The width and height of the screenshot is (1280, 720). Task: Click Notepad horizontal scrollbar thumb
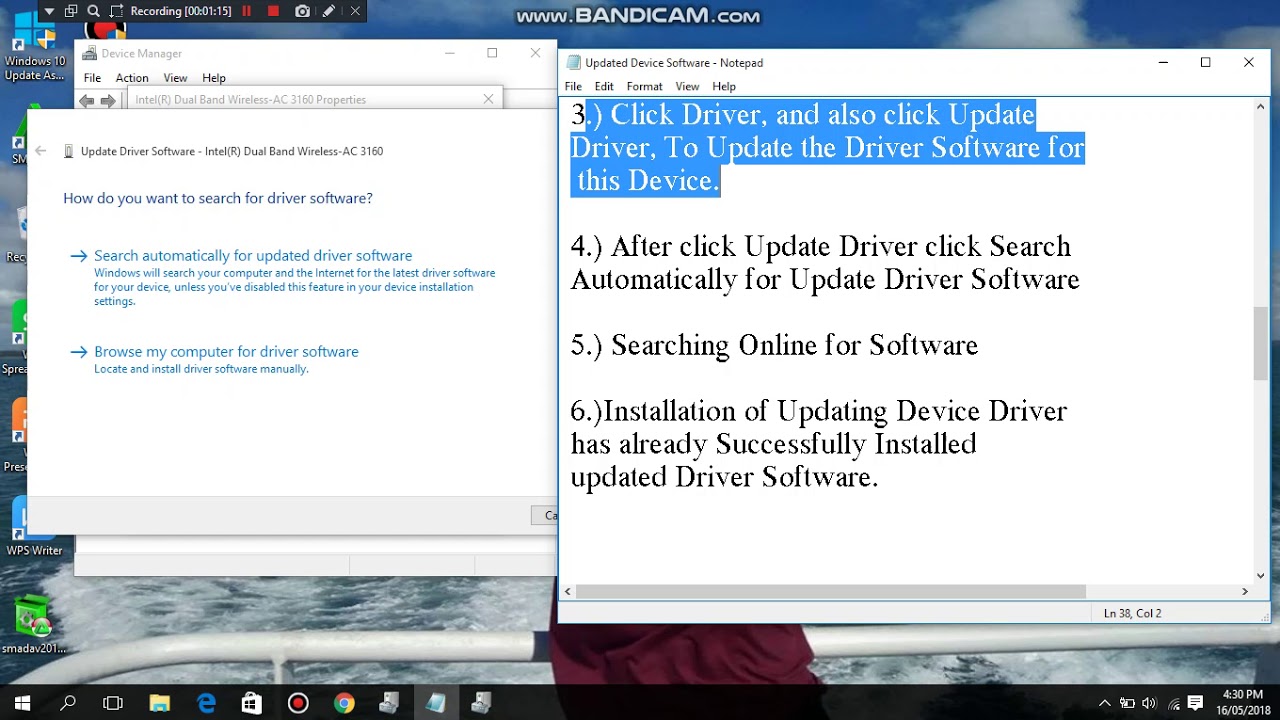pyautogui.click(x=830, y=591)
